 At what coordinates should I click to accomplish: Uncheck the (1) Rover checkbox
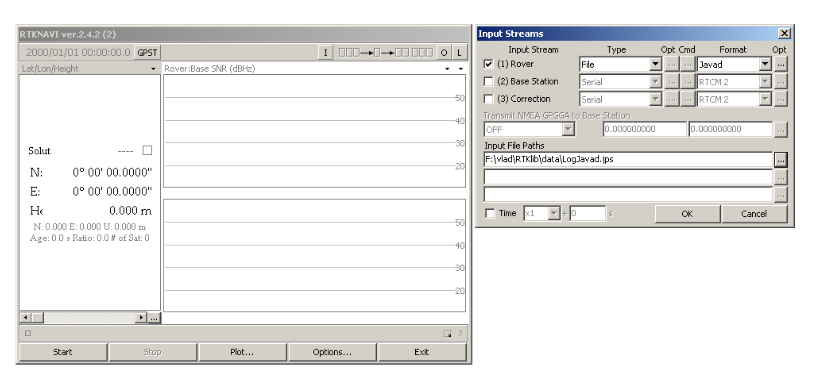pyautogui.click(x=489, y=64)
